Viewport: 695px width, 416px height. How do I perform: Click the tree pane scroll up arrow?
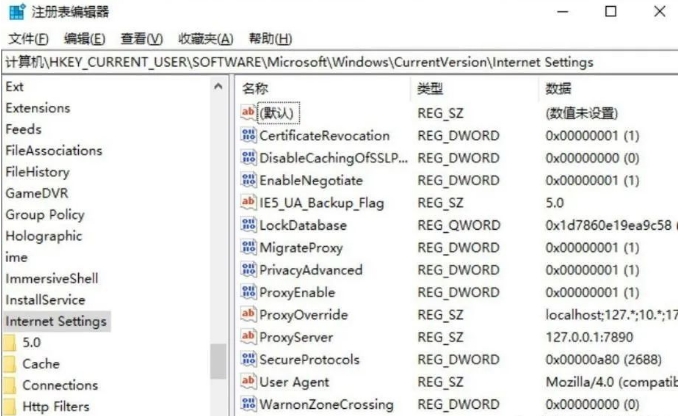(x=219, y=89)
